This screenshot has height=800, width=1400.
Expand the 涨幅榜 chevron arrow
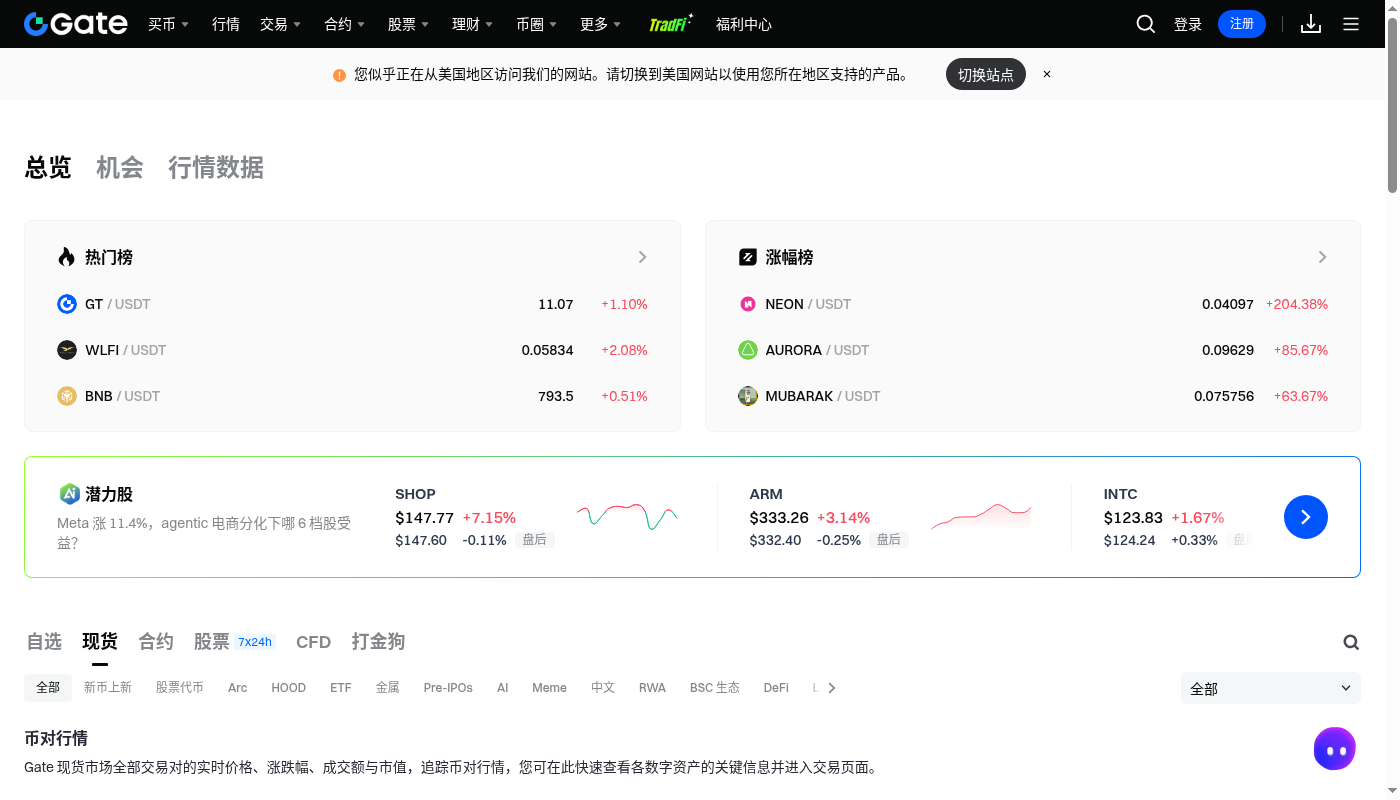click(x=1322, y=257)
